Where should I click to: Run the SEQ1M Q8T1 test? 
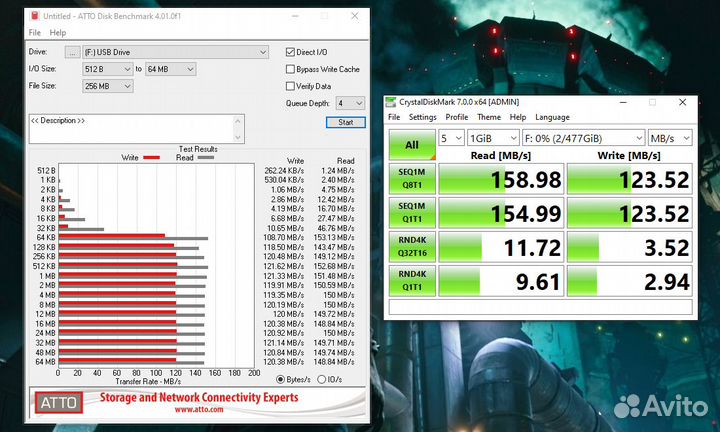[x=411, y=178]
